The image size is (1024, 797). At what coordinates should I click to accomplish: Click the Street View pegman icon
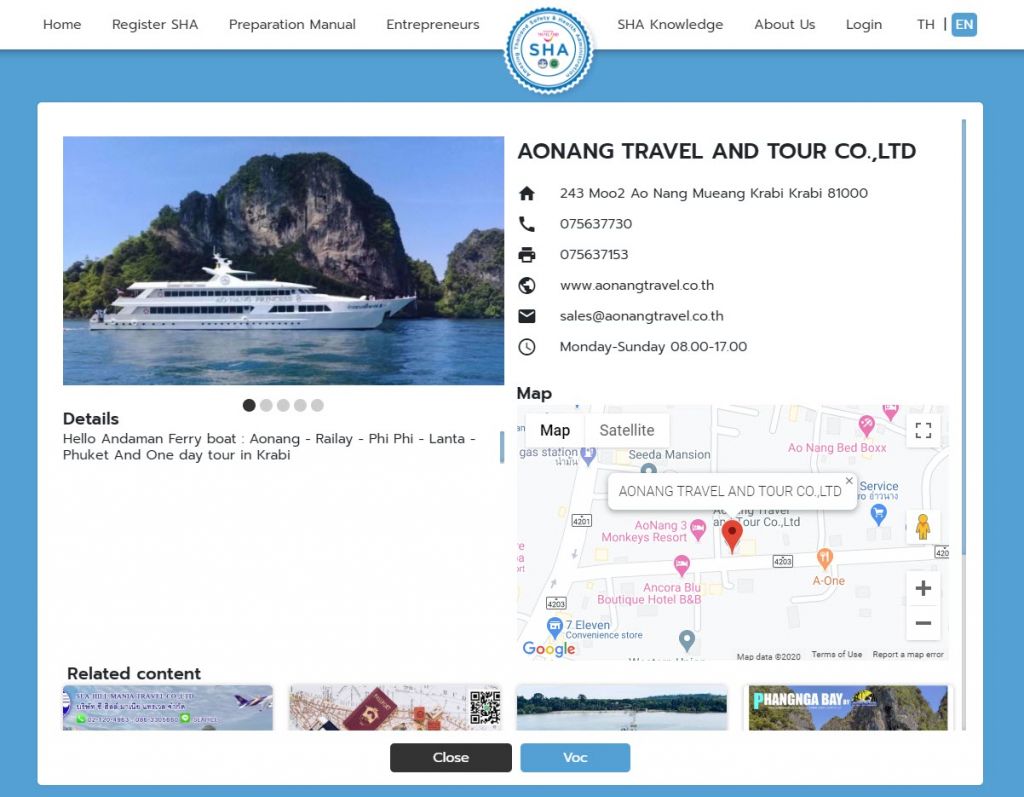click(923, 527)
